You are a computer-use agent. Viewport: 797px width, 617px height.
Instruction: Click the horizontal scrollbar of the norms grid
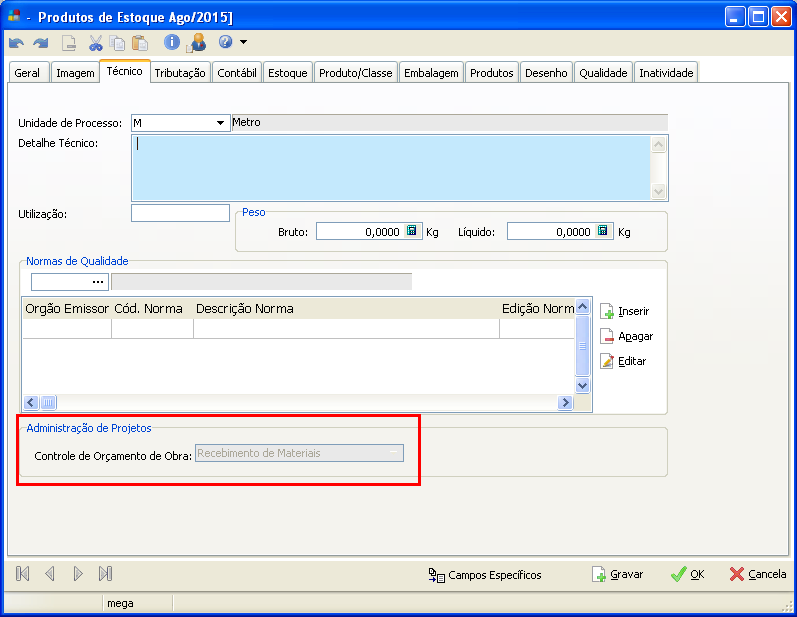[x=298, y=402]
